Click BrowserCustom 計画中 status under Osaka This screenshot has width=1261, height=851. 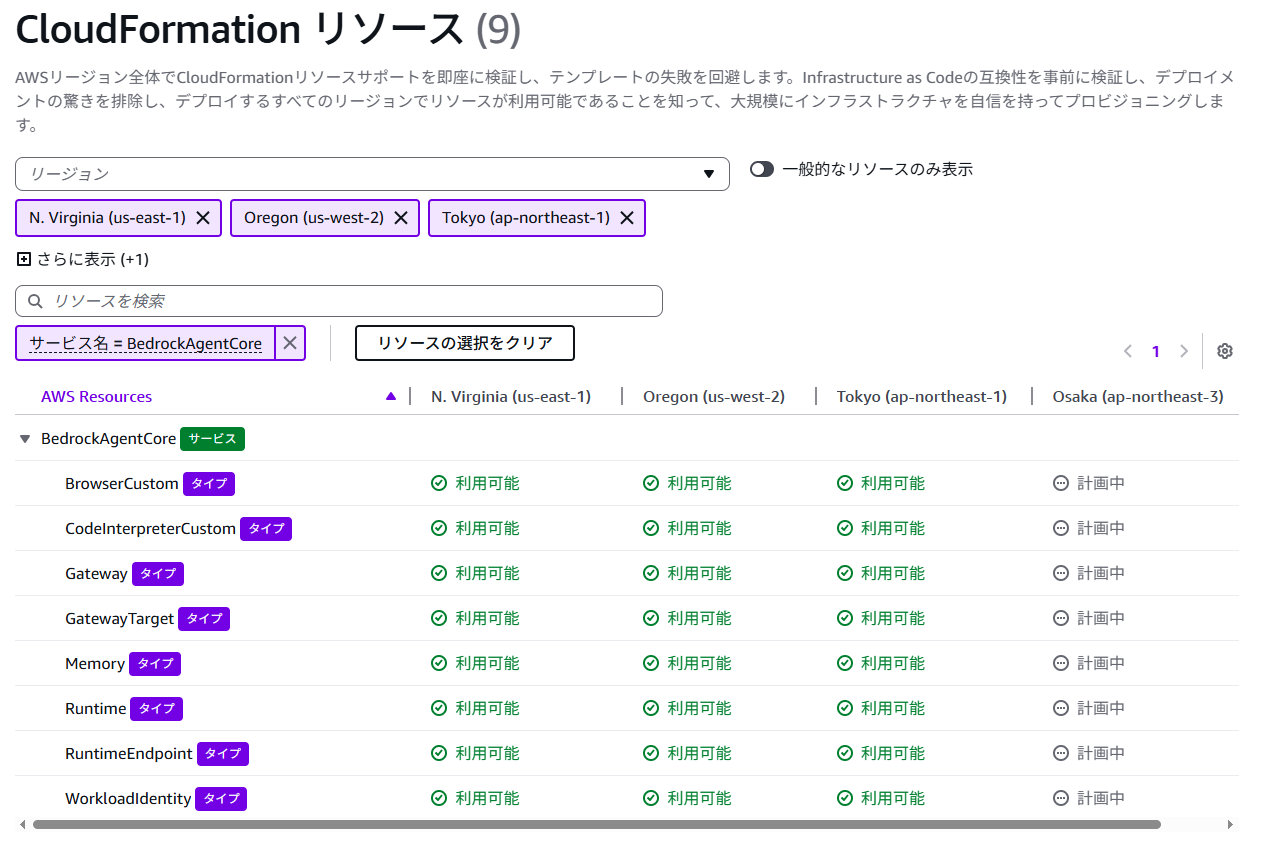[x=1089, y=483]
